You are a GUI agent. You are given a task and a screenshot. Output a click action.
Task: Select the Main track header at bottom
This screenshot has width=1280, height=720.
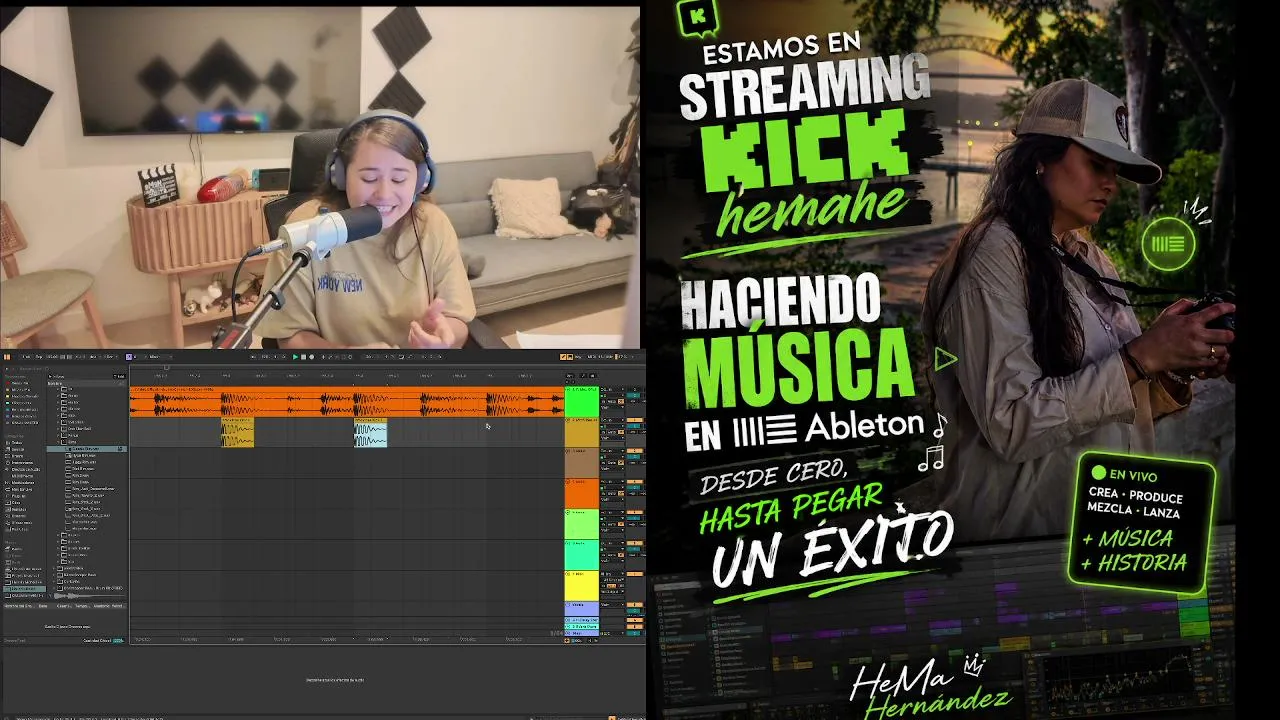coord(581,632)
